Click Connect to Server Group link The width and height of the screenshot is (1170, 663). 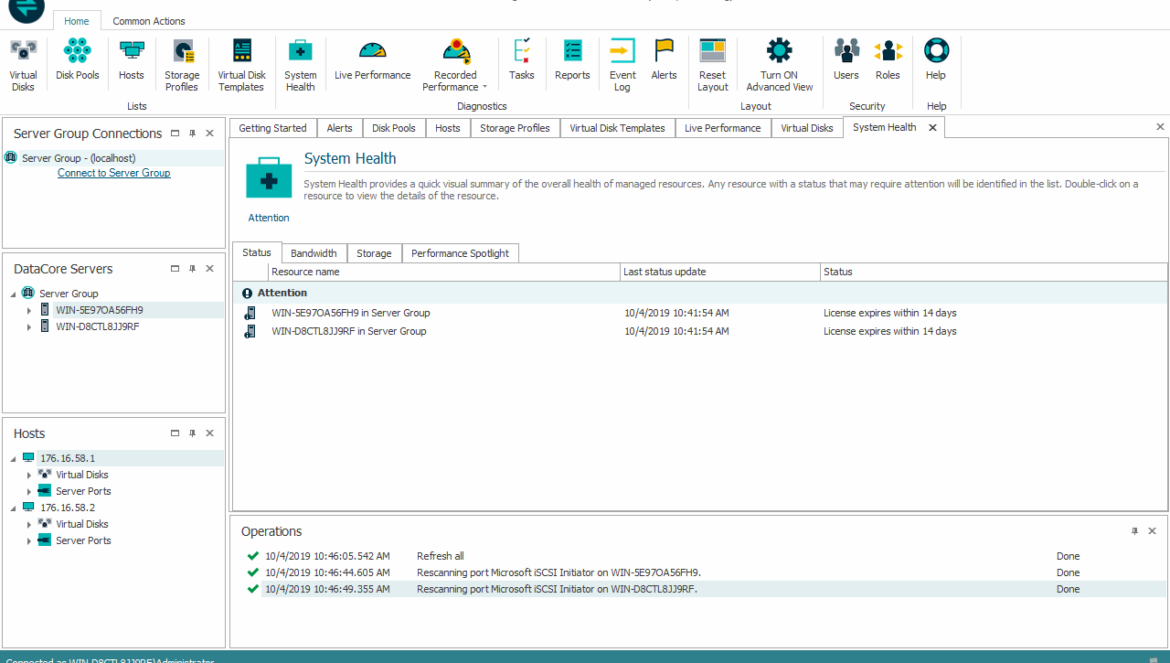[114, 173]
